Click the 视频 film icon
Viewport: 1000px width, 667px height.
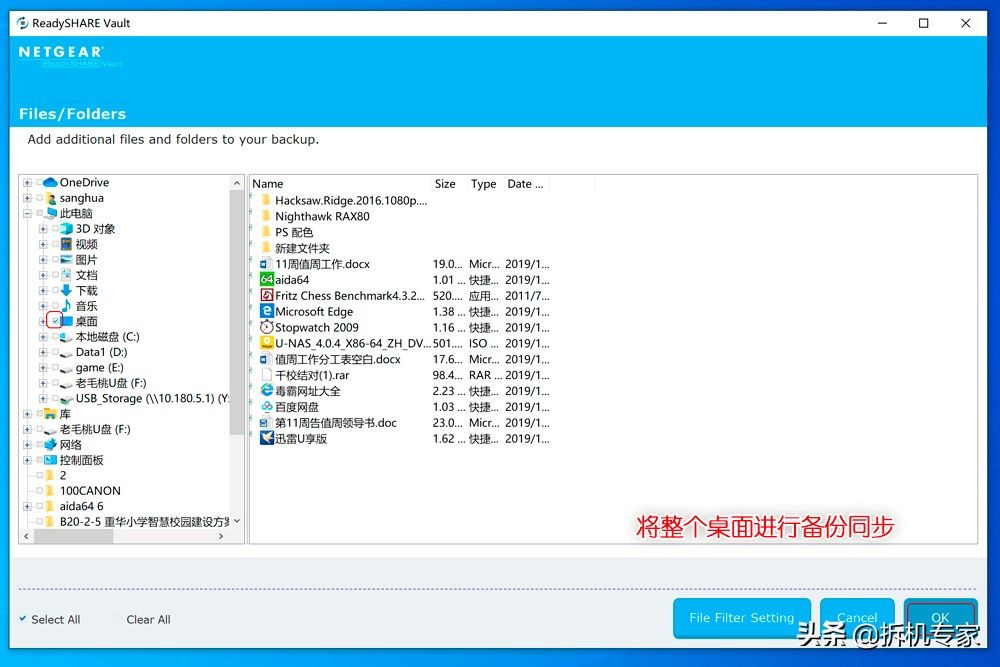[66, 244]
